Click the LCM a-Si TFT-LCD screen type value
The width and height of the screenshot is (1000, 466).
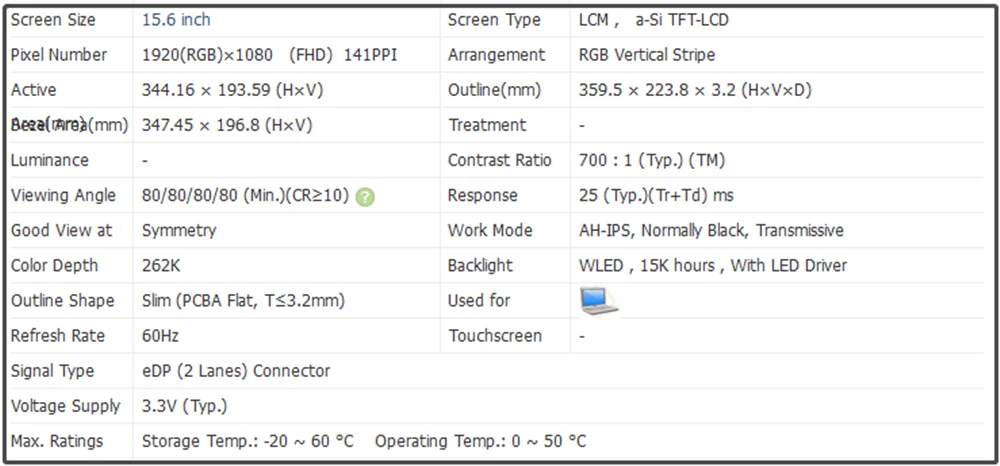click(x=654, y=20)
